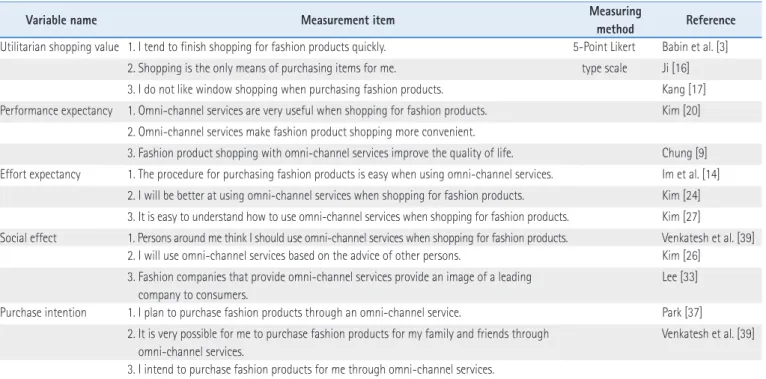Open reference 'Chung [9]'
Screen dimensions: 766x379
684,153
